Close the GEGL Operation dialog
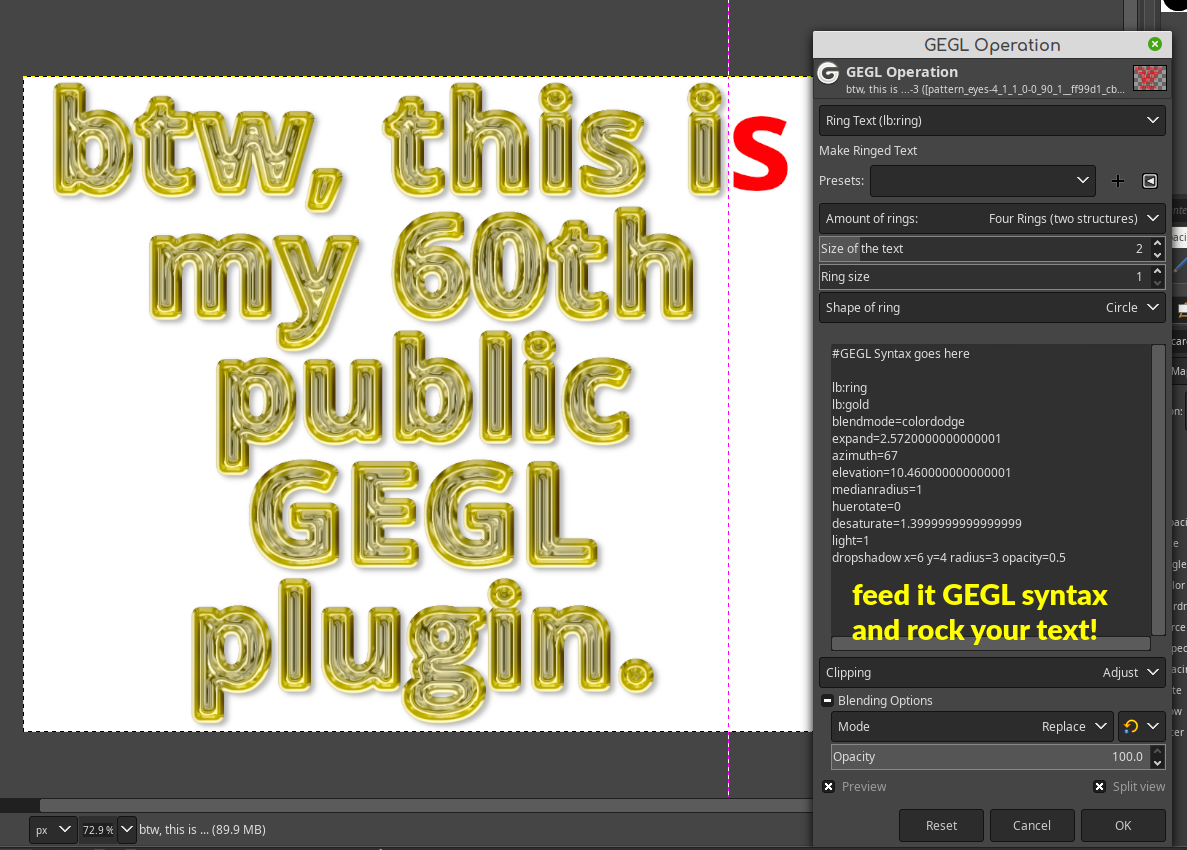This screenshot has height=850, width=1187. click(1154, 44)
